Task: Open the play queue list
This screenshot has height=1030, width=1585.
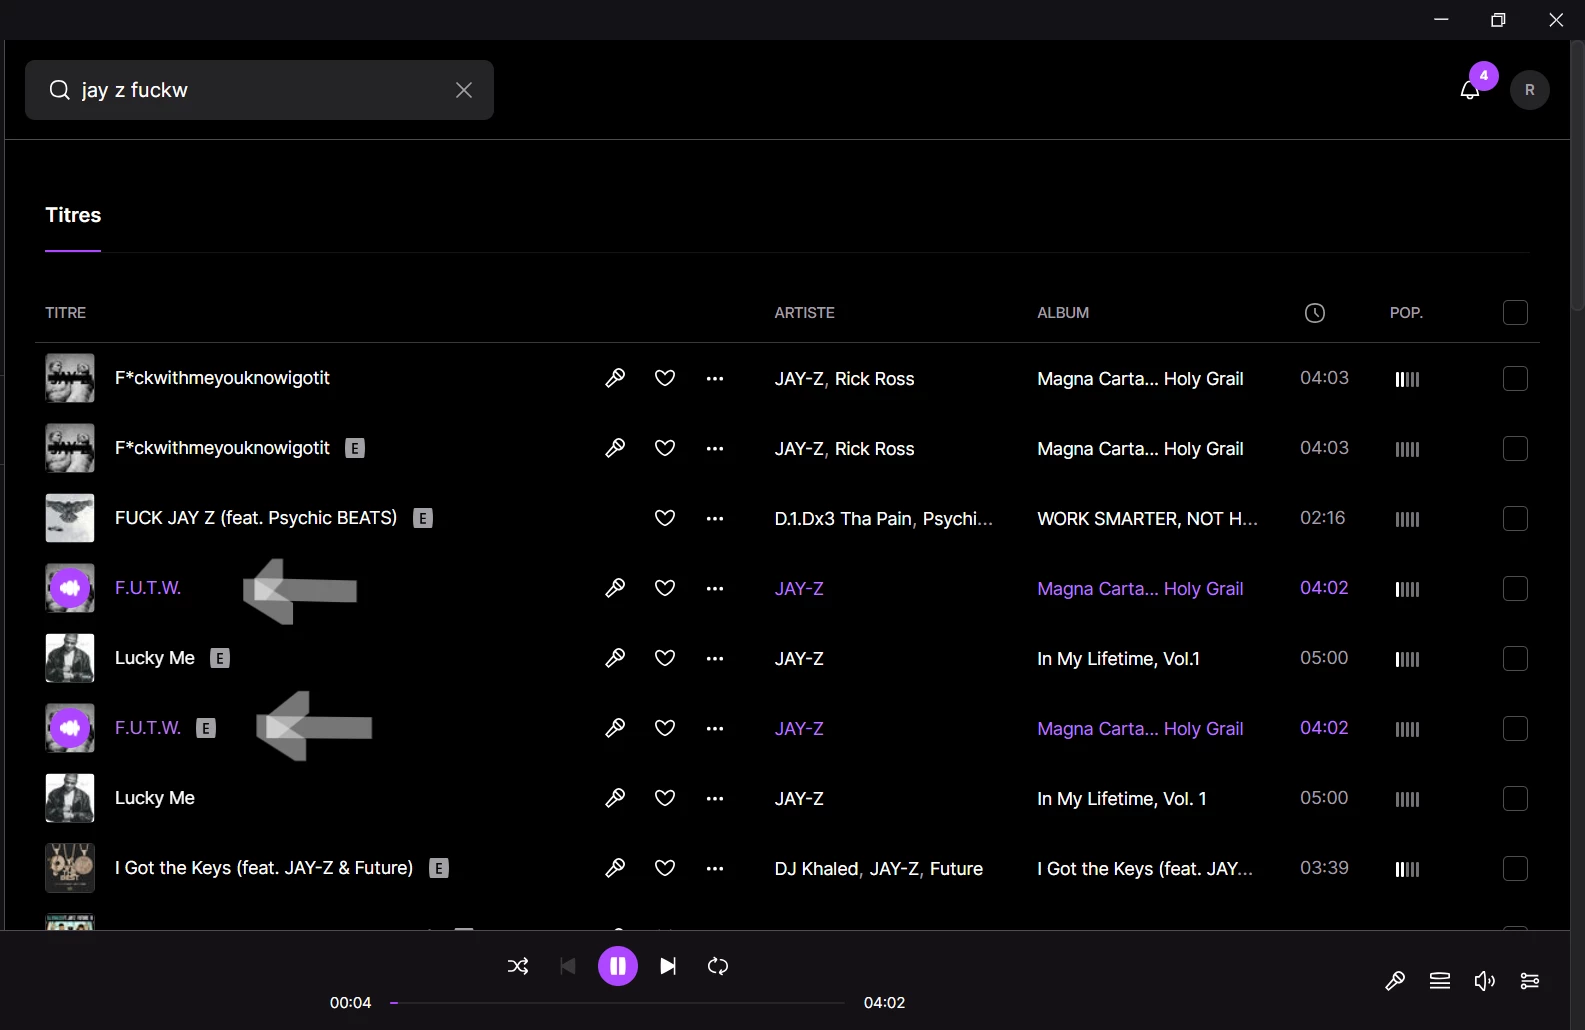Action: (1440, 981)
